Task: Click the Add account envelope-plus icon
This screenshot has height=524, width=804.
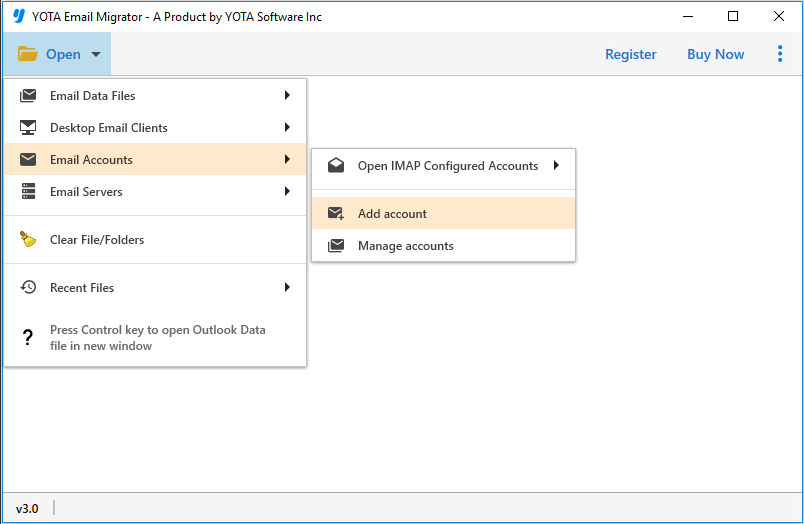Action: [336, 214]
